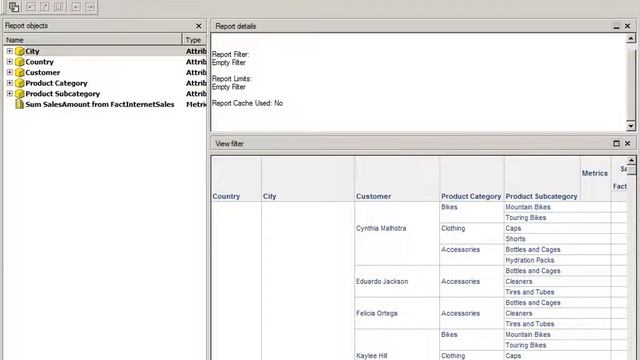
Task: Select Product Category in Report objects
Action: 105,83
